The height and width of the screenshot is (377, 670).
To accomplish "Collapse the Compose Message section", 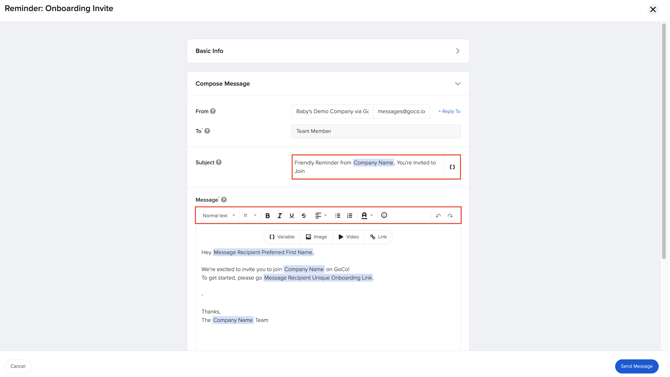I will pyautogui.click(x=328, y=84).
